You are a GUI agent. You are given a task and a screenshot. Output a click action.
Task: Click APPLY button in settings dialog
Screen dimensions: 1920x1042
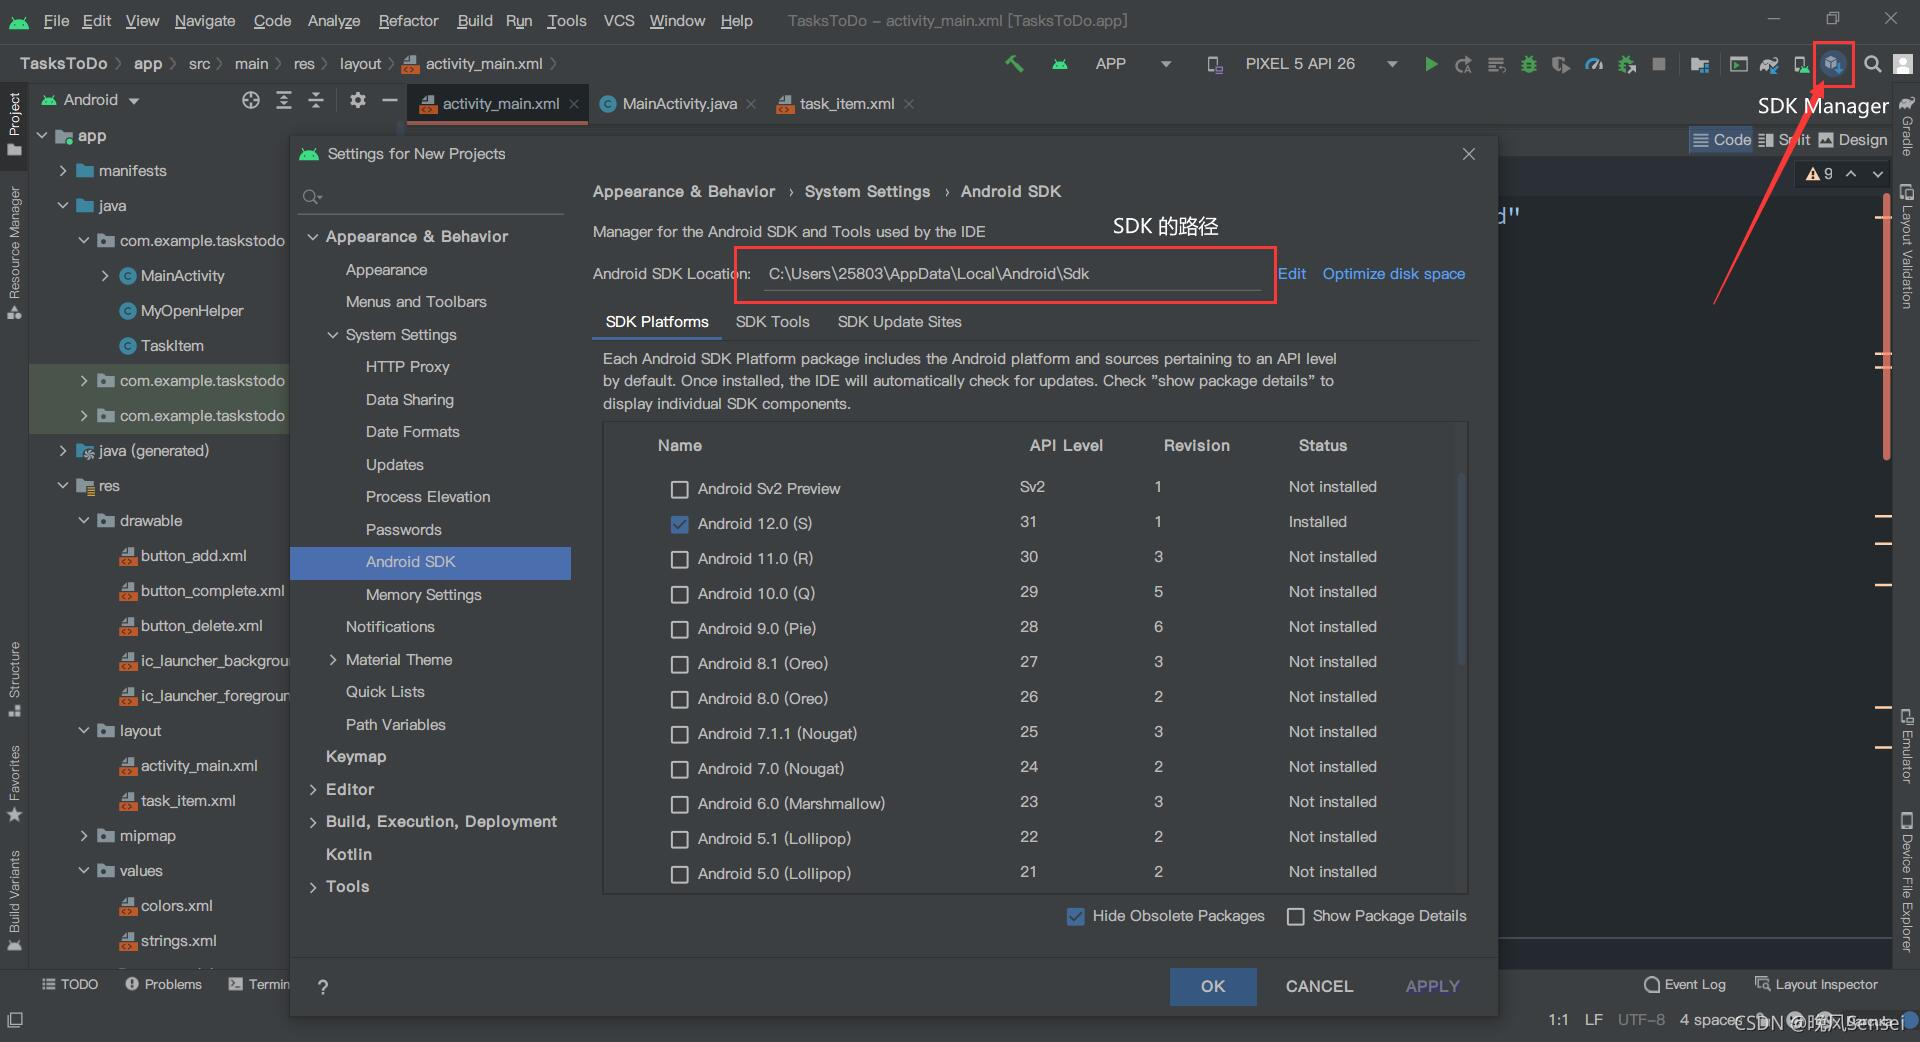pos(1432,986)
